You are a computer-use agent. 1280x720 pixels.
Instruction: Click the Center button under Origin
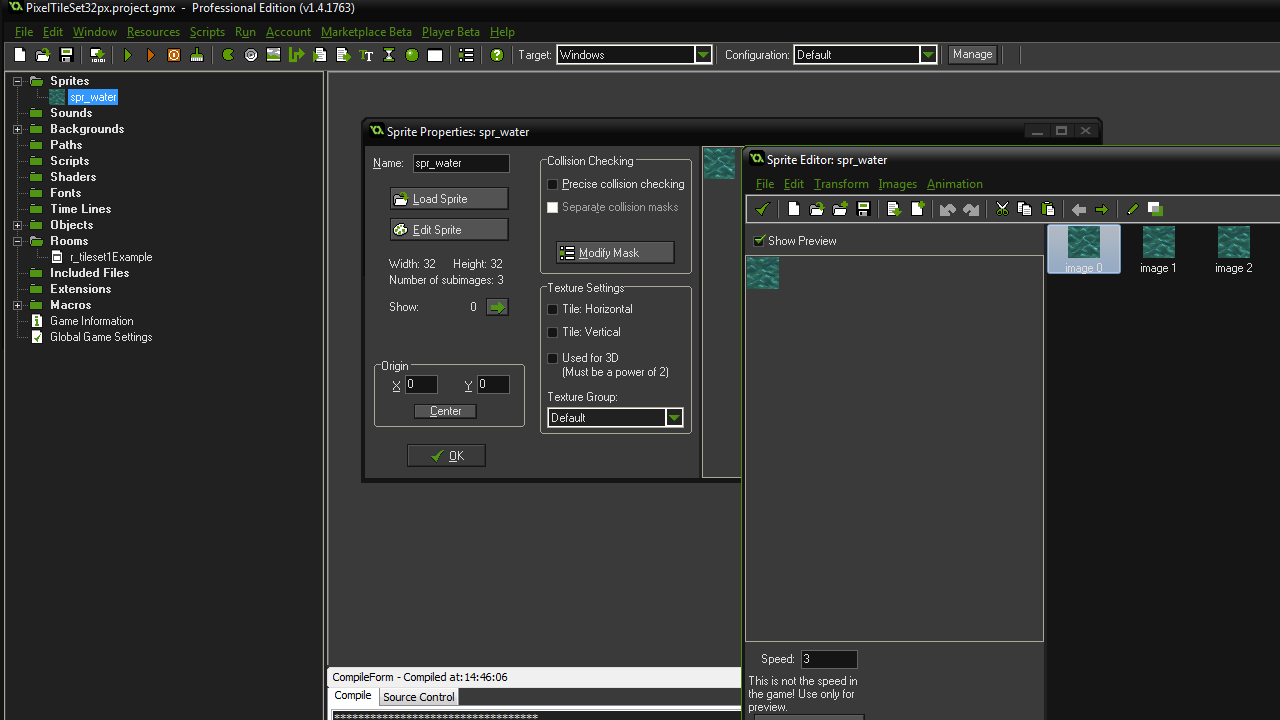(445, 410)
